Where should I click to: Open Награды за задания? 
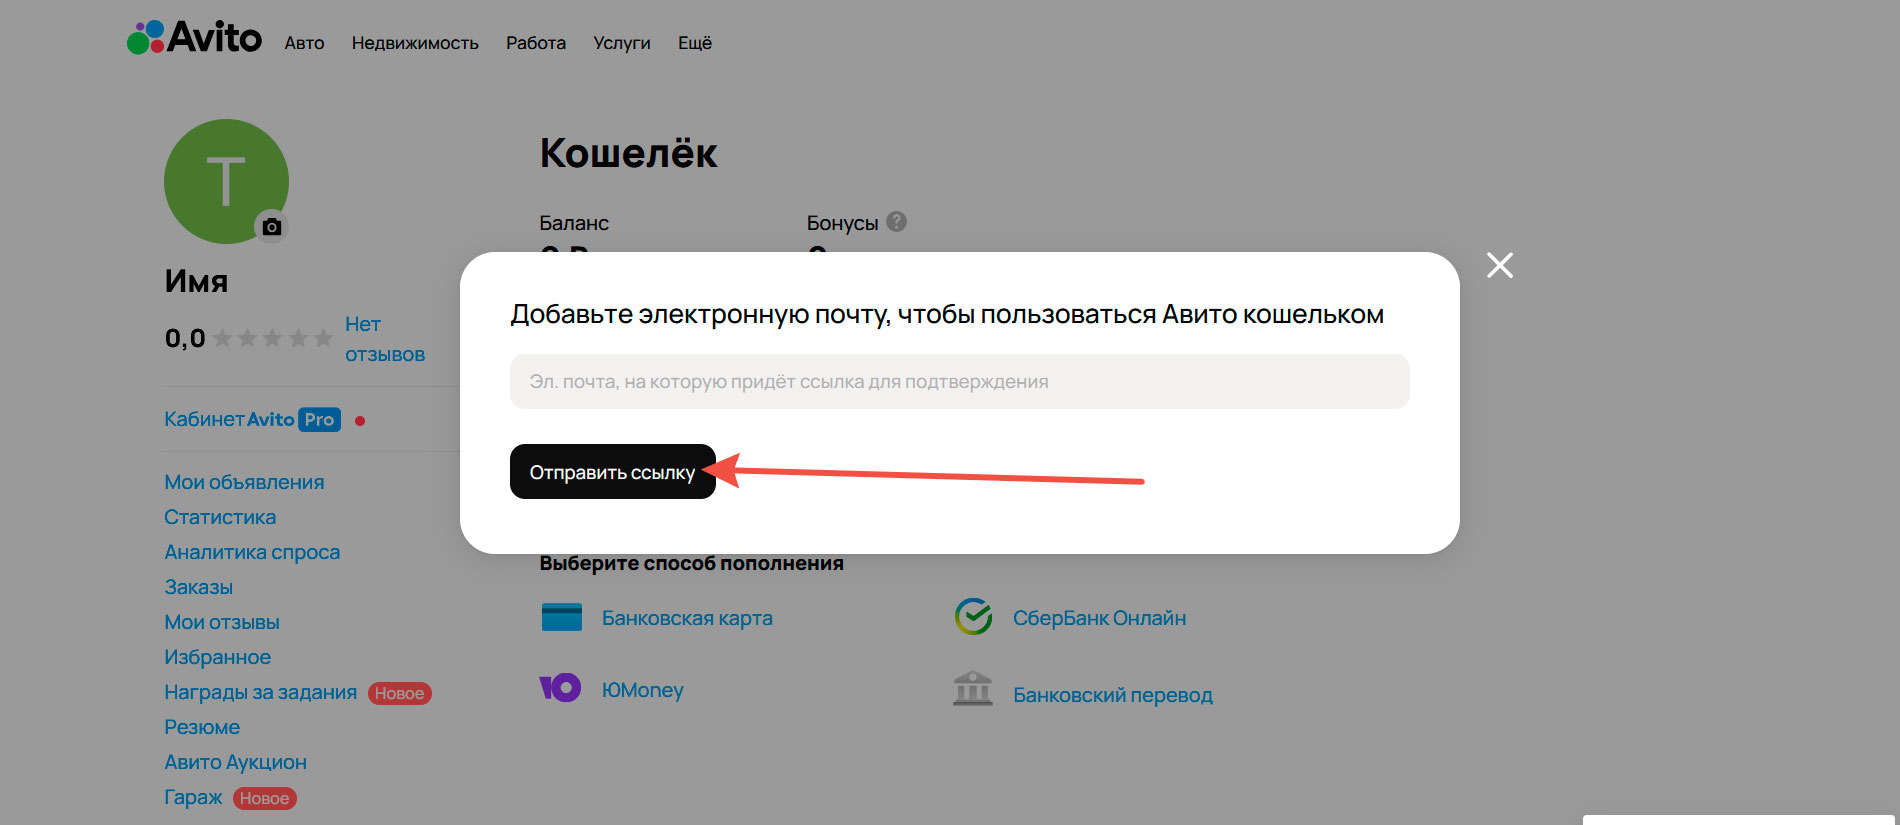(260, 692)
